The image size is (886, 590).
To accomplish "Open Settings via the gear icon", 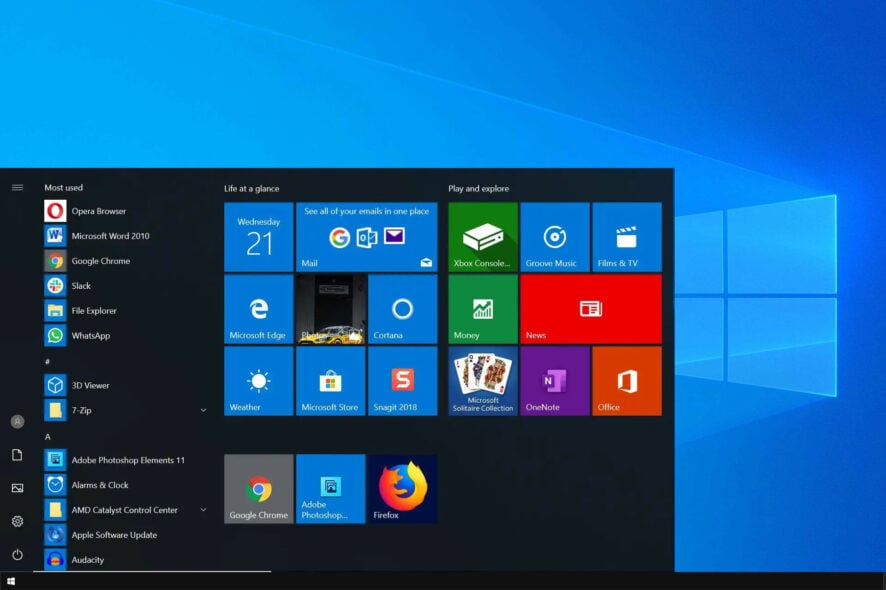I will click(x=18, y=521).
